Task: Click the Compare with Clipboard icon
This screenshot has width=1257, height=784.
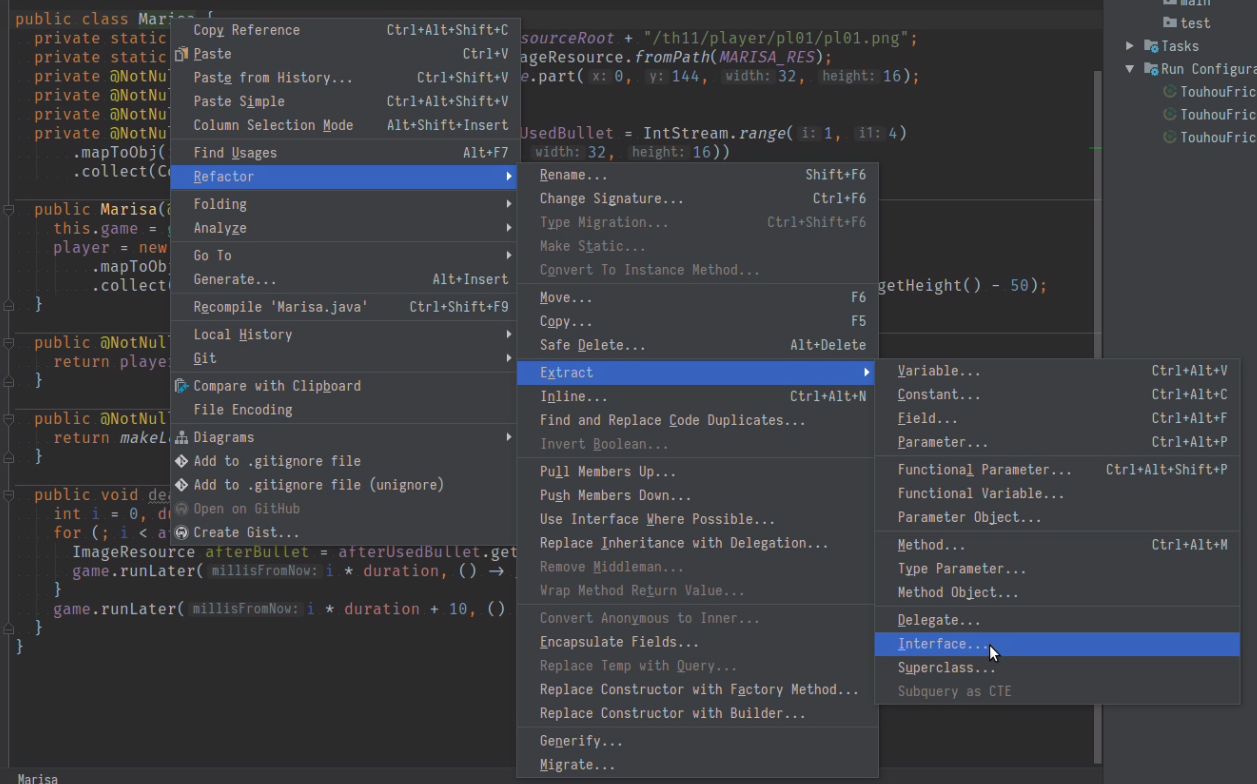Action: click(182, 386)
